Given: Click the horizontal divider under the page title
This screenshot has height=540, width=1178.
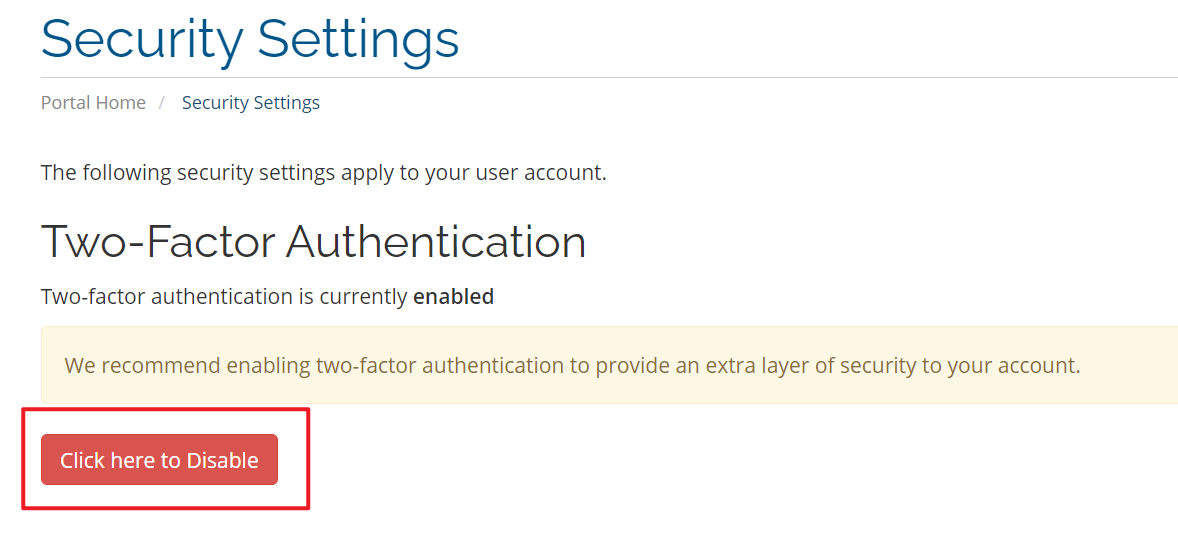Looking at the screenshot, I should click(600, 77).
